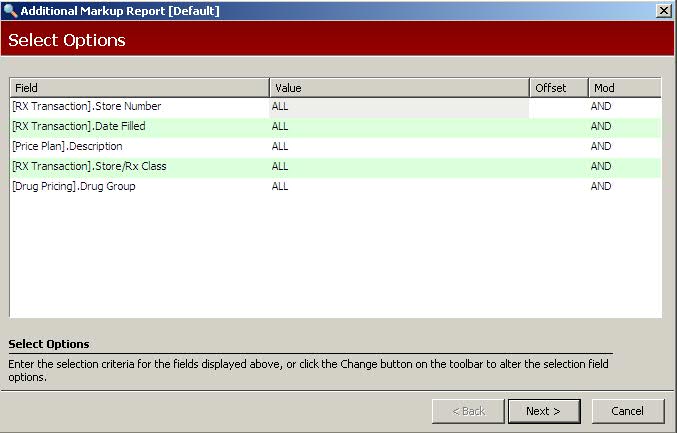Click Offset cell for Store Number
The width and height of the screenshot is (677, 433).
click(558, 106)
